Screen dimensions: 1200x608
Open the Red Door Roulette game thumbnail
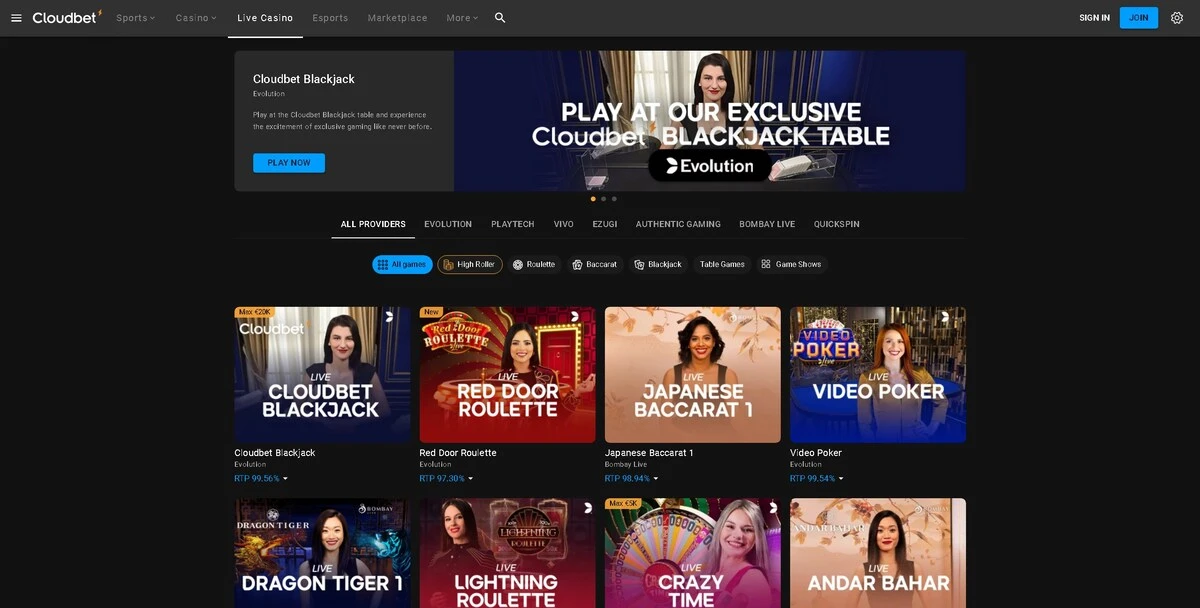pyautogui.click(x=507, y=374)
